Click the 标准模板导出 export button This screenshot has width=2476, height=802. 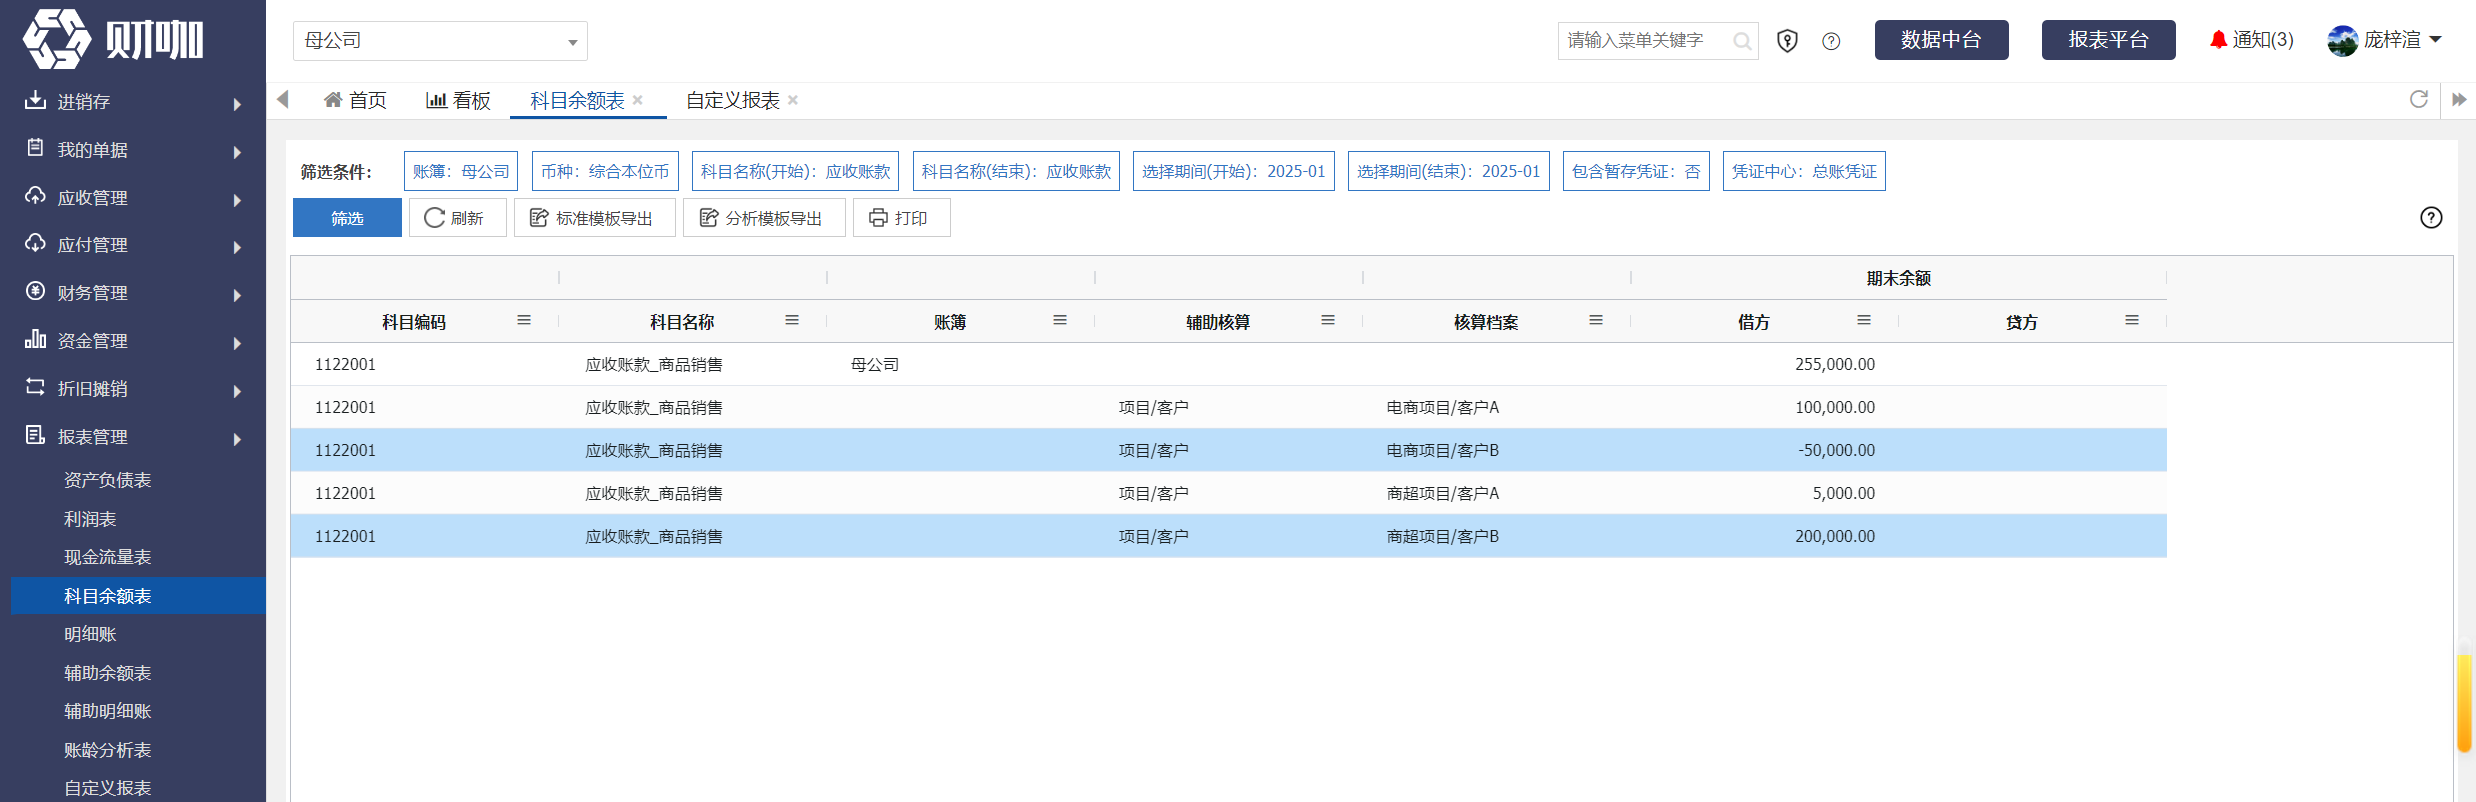[x=594, y=218]
